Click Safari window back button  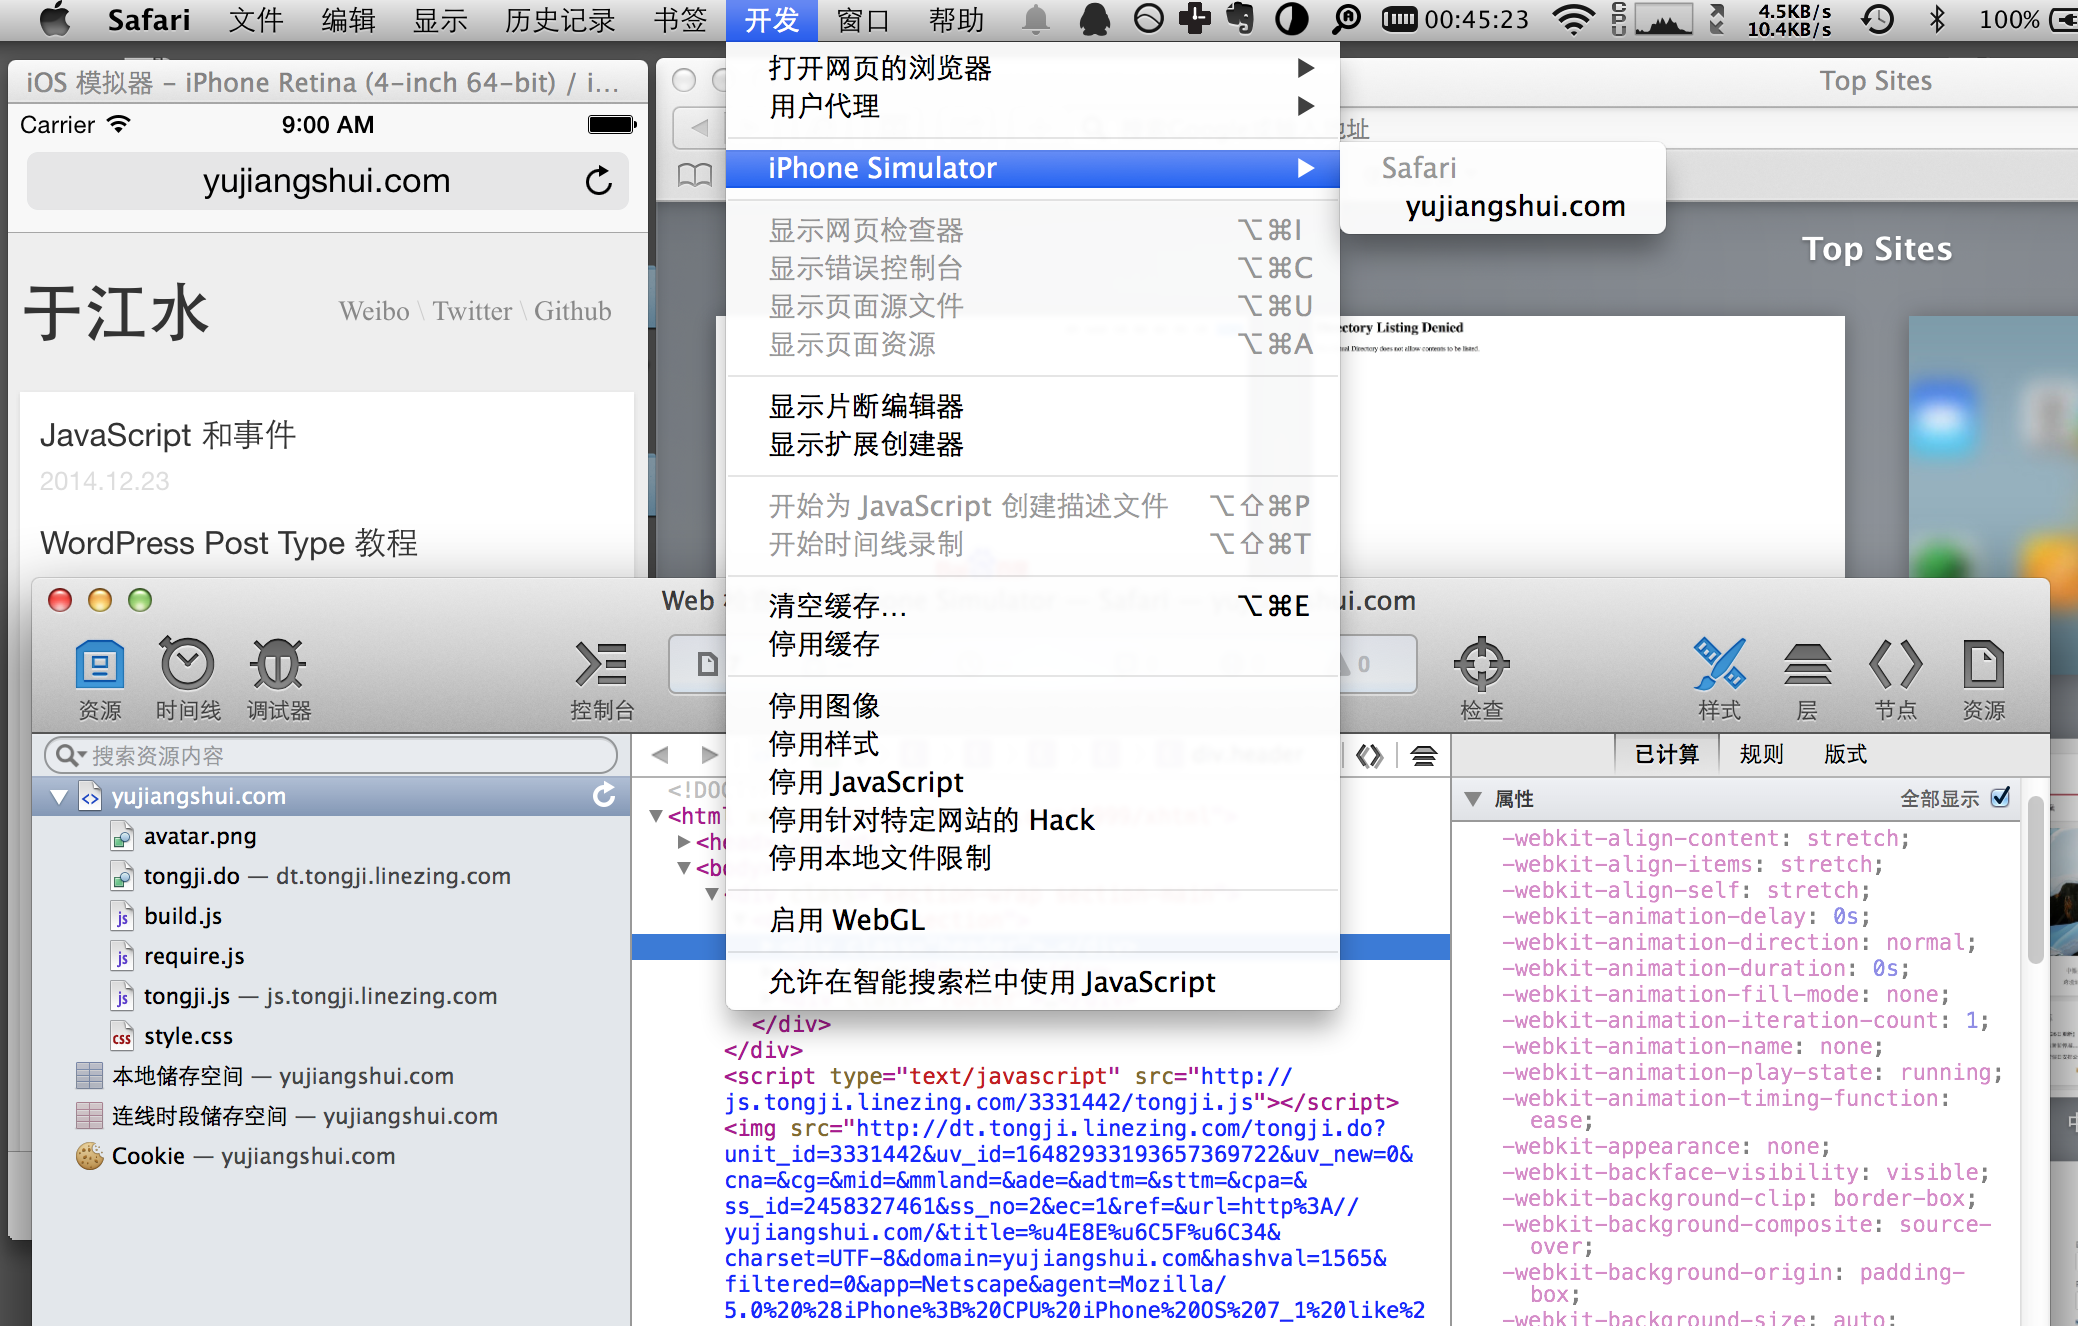[699, 127]
